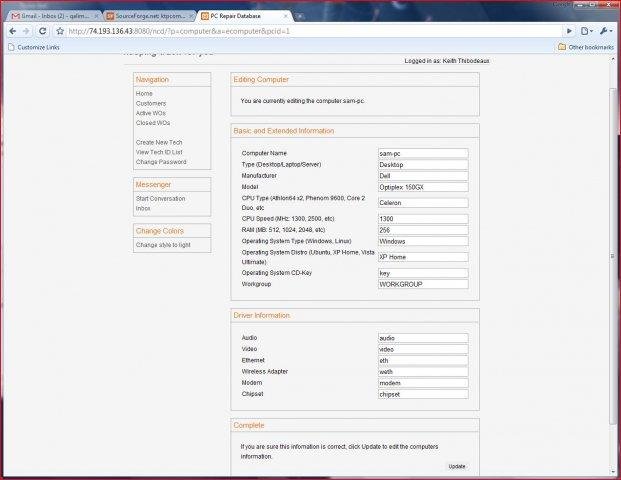
Task: Click the Audio driver field
Action: coord(423,338)
